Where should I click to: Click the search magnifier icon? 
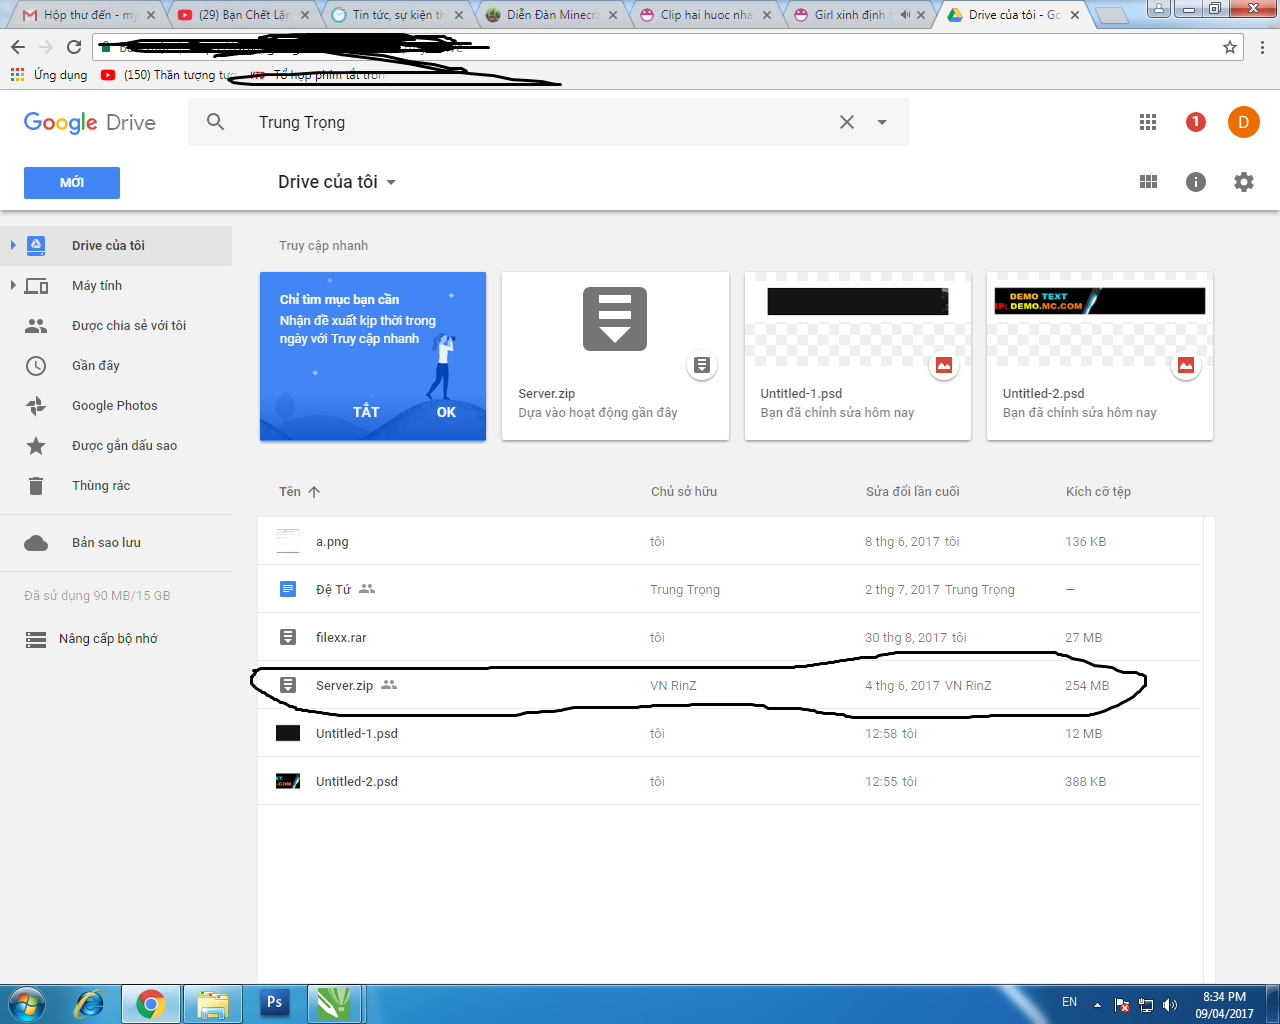pyautogui.click(x=215, y=122)
